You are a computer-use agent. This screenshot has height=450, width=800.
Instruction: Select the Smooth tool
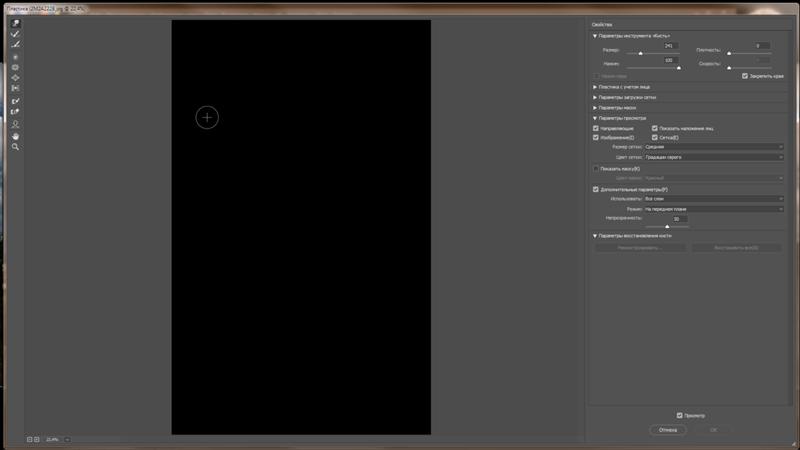(x=15, y=44)
